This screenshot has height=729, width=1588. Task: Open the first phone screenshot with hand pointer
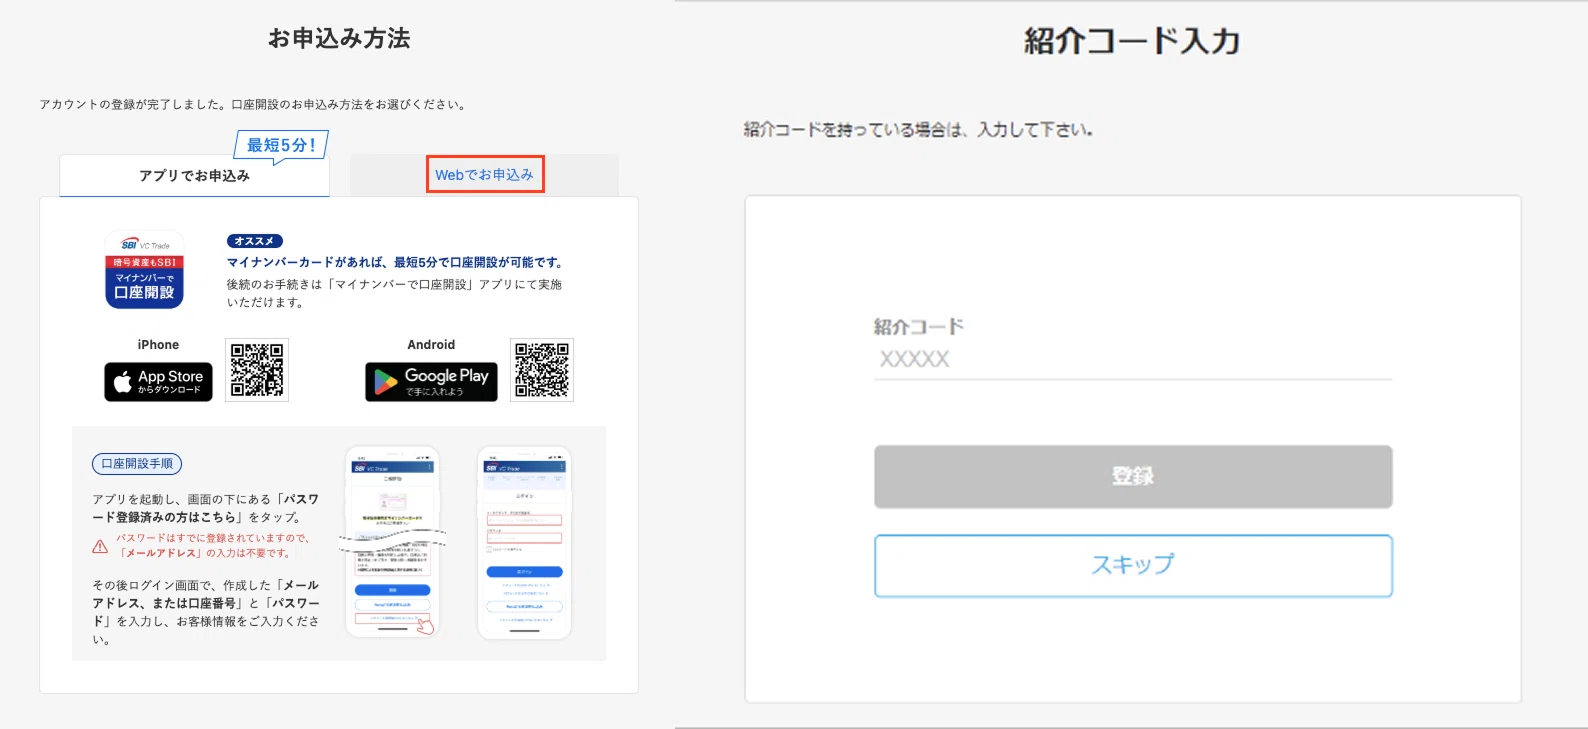[x=393, y=542]
